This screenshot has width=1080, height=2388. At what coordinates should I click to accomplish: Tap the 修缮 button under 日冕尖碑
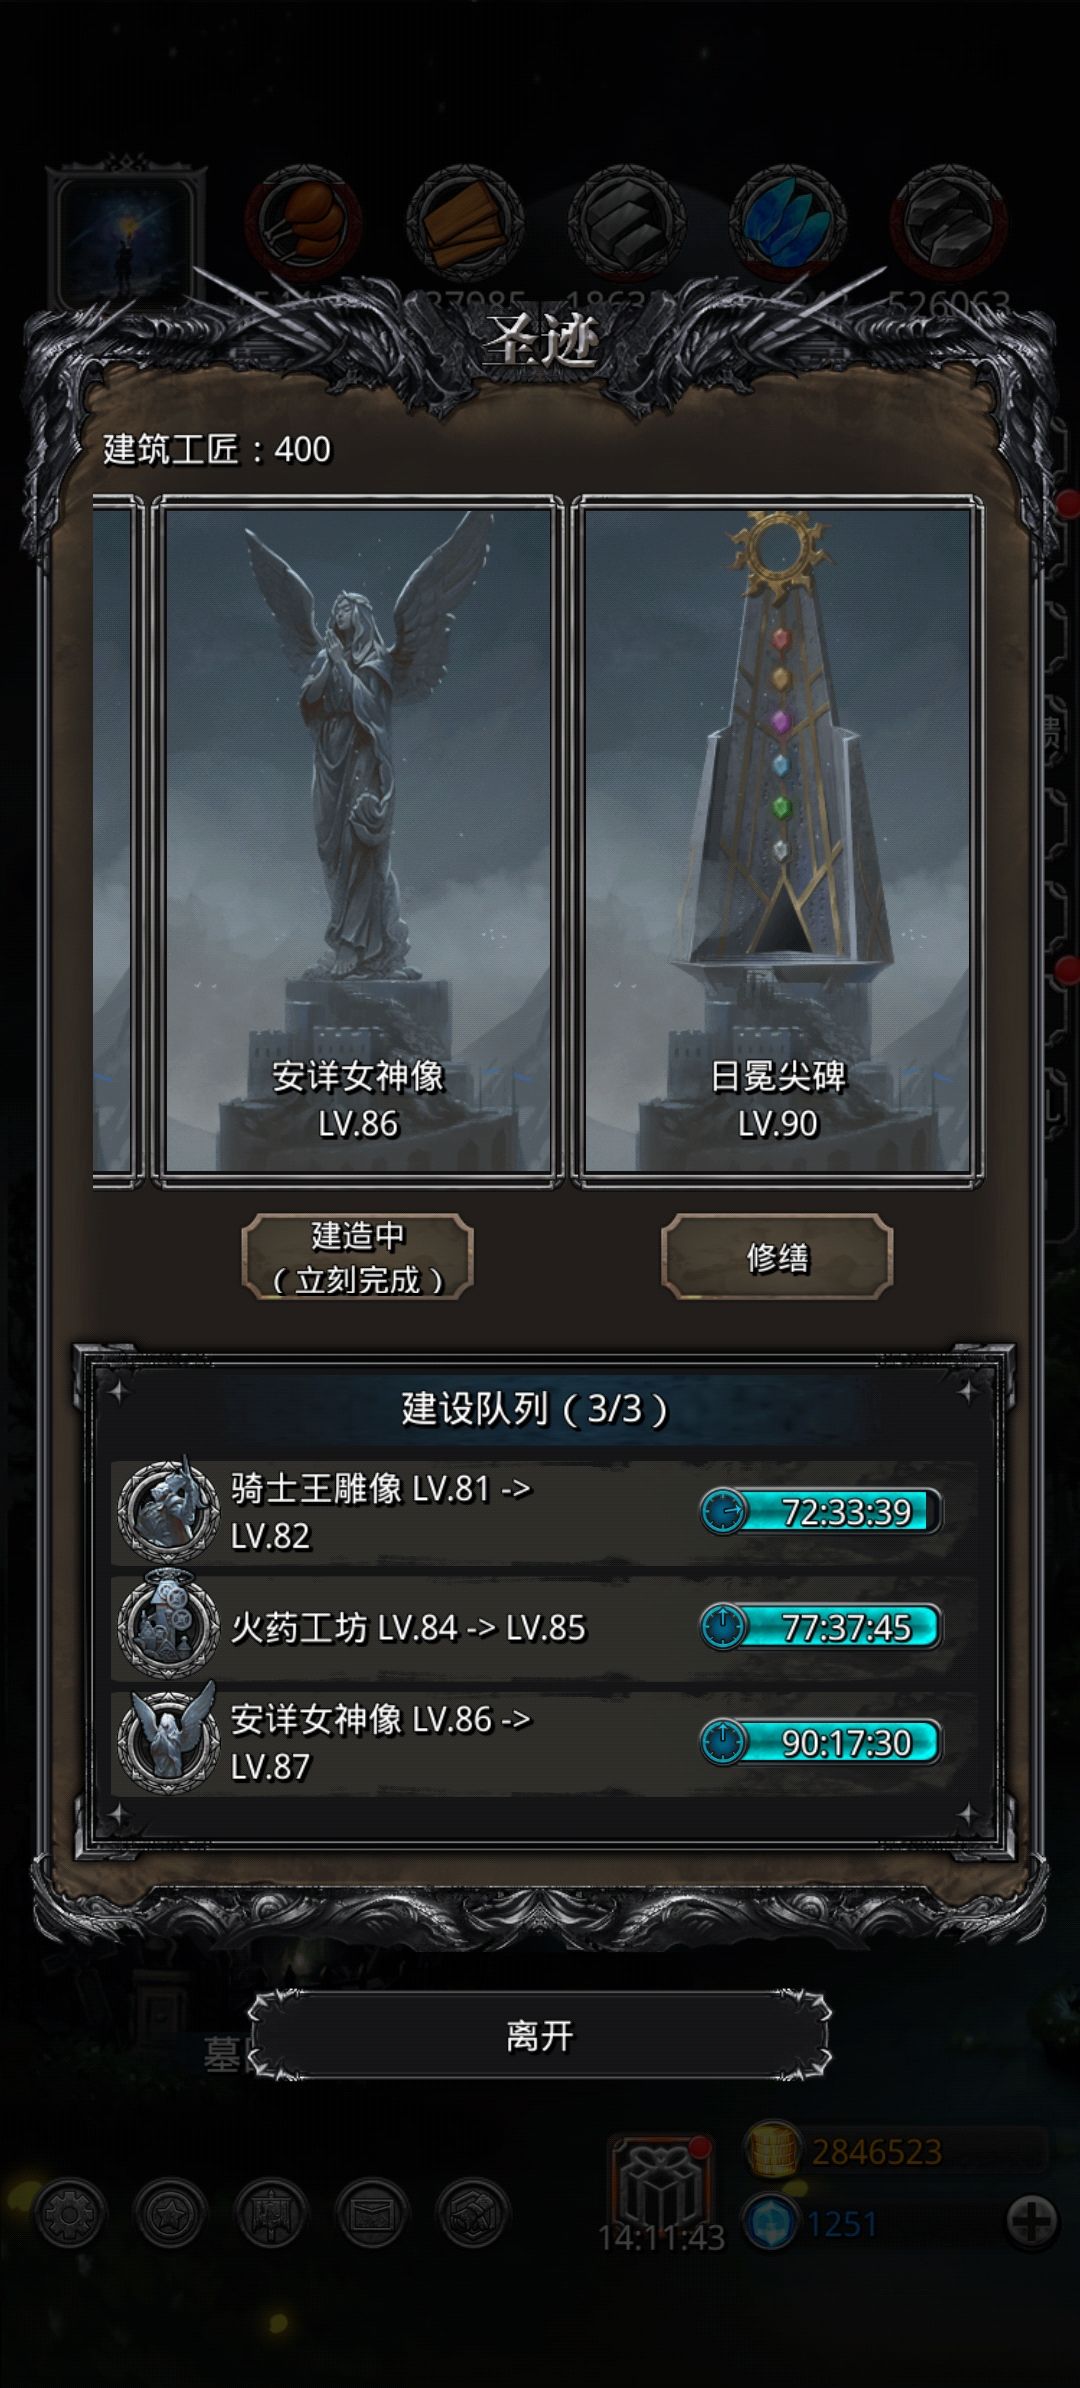pos(777,1257)
